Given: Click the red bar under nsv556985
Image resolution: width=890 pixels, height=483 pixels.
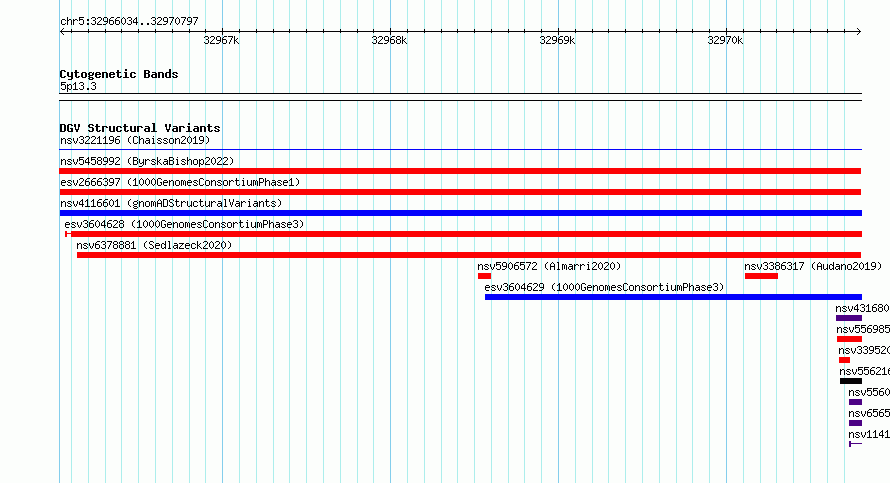Looking at the screenshot, I should tap(849, 339).
